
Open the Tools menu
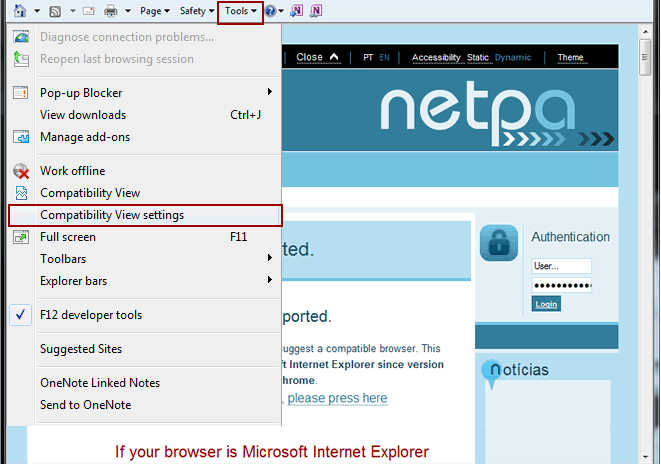[240, 11]
